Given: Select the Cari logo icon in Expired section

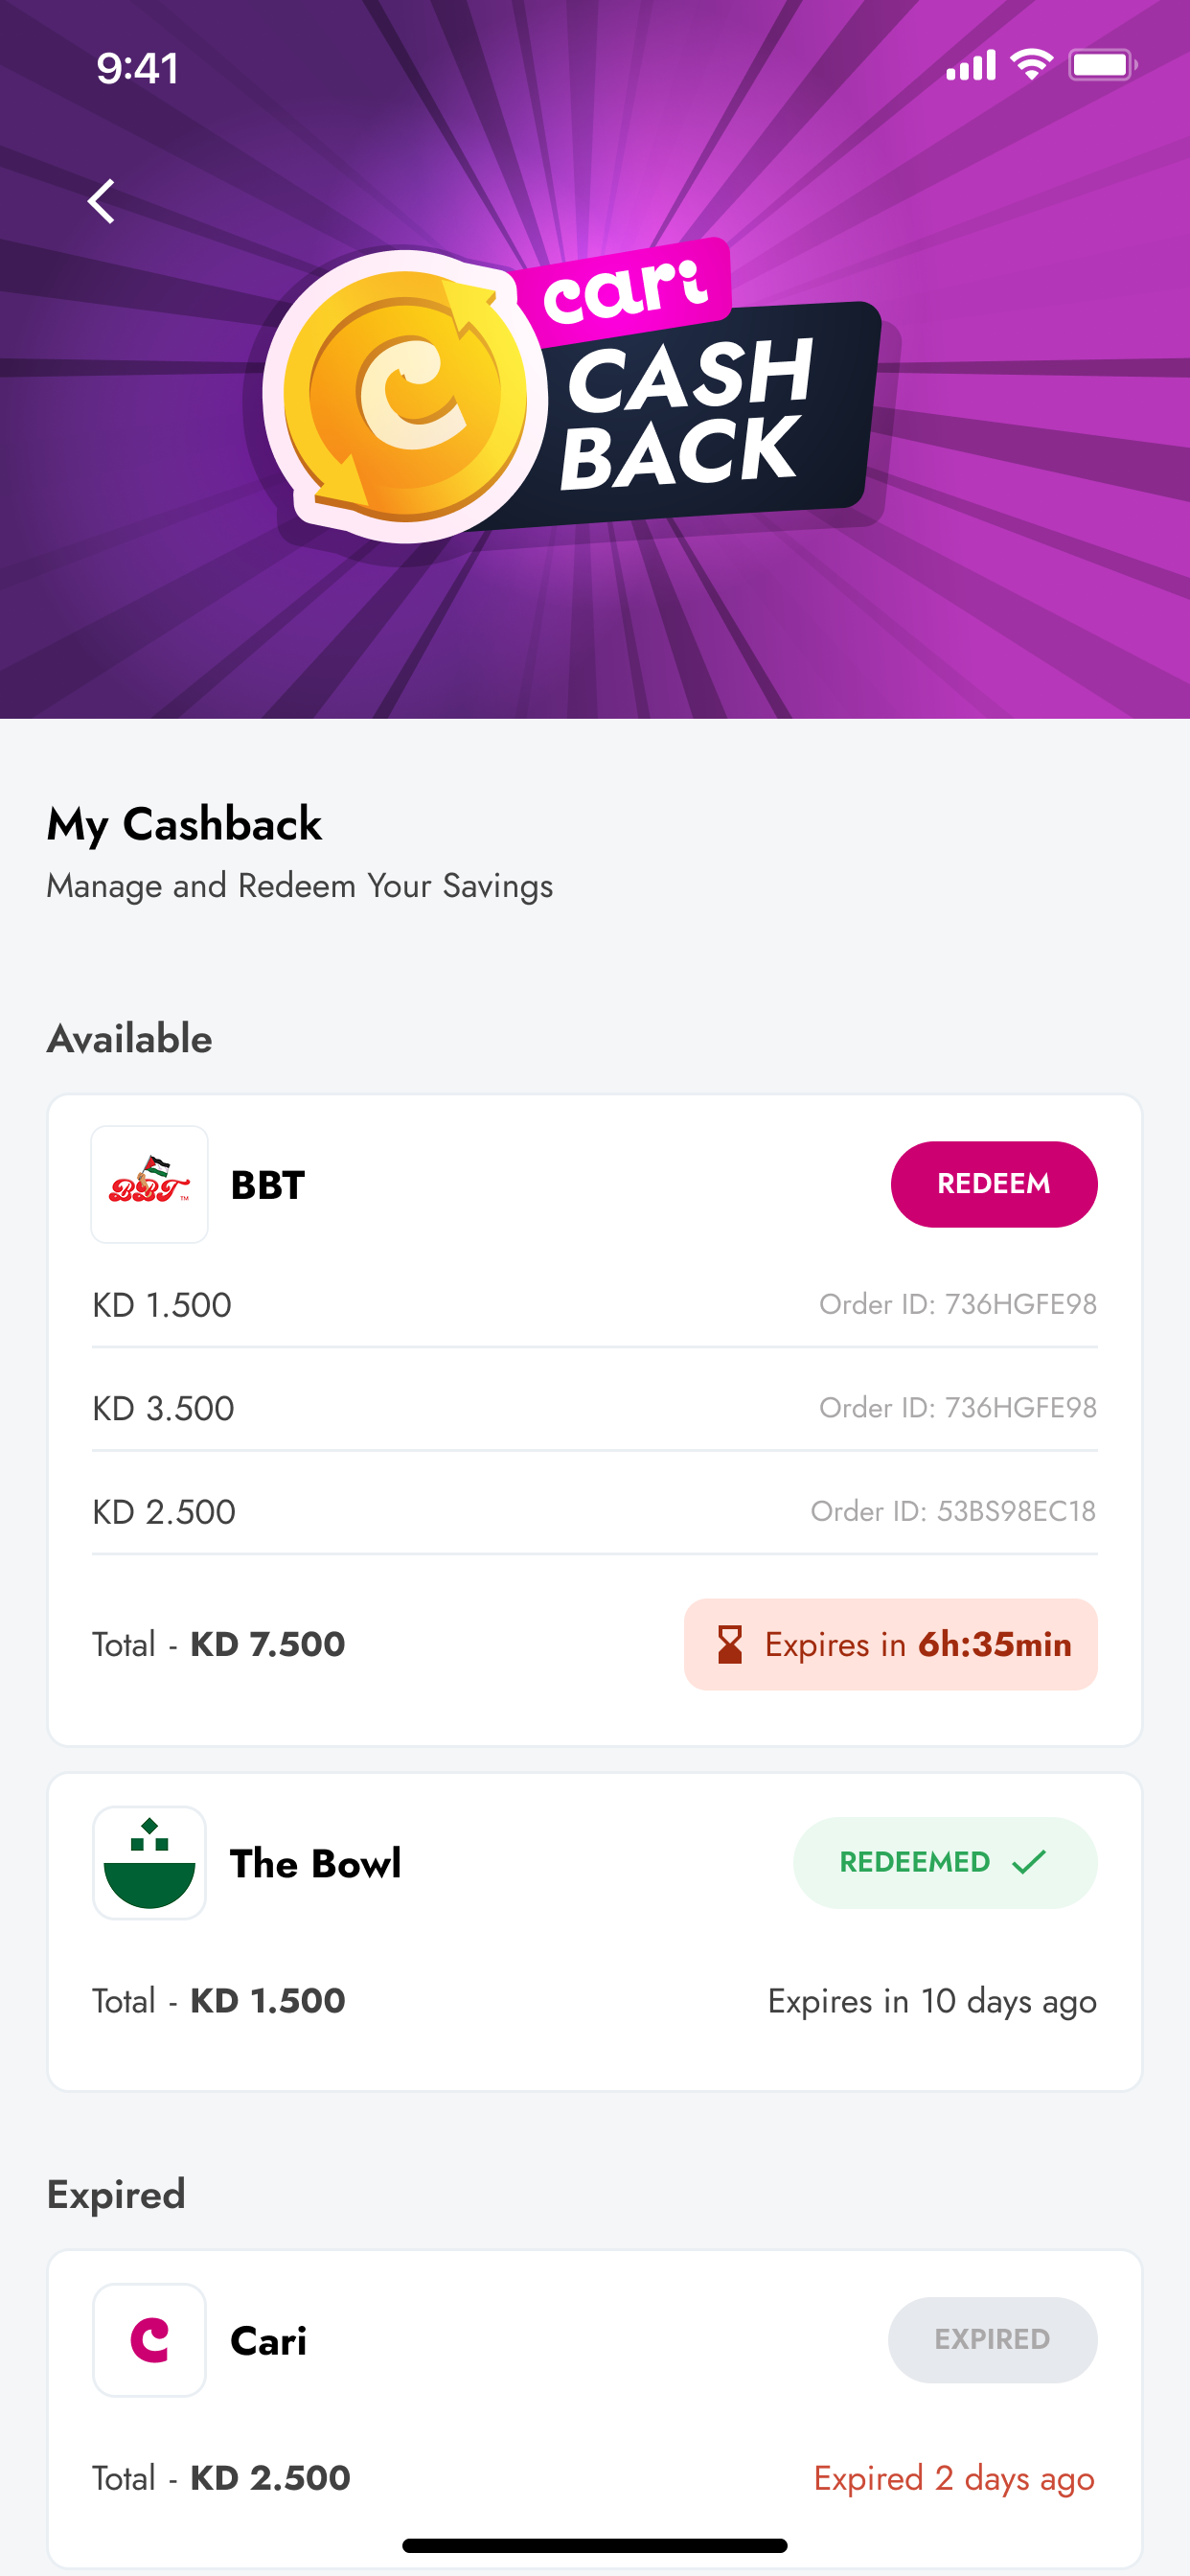Looking at the screenshot, I should 149,2340.
